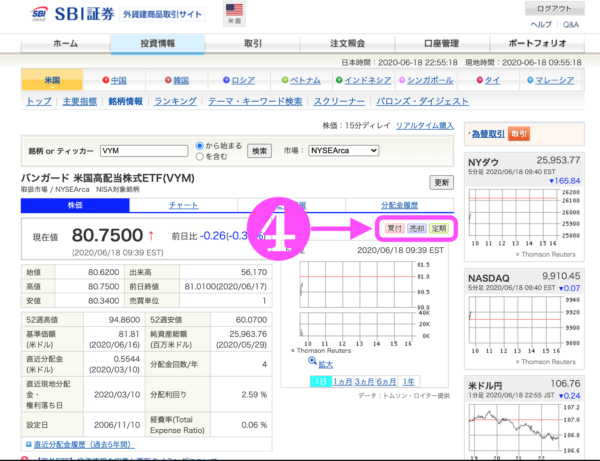600x461 pixels.
Task: Switch to the チャート tab
Action: coord(183,205)
